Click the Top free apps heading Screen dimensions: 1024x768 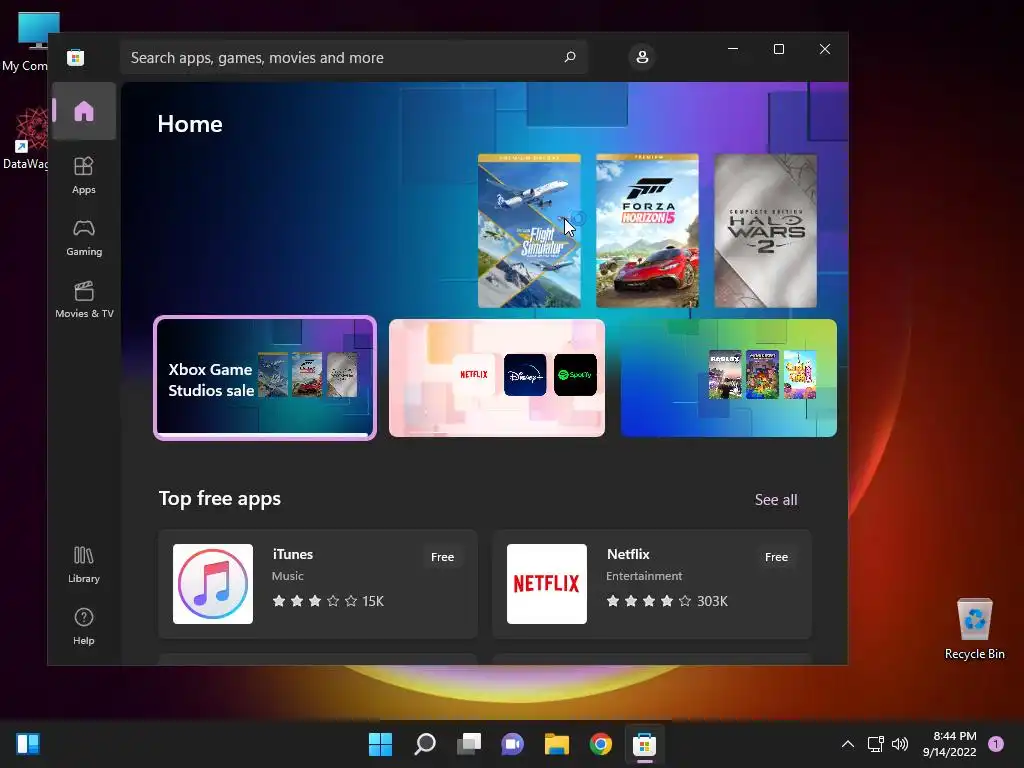(220, 499)
